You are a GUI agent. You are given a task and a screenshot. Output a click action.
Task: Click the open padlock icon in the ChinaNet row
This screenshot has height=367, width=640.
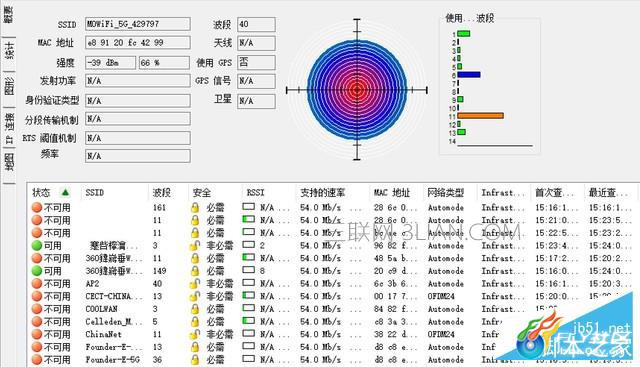tap(195, 334)
